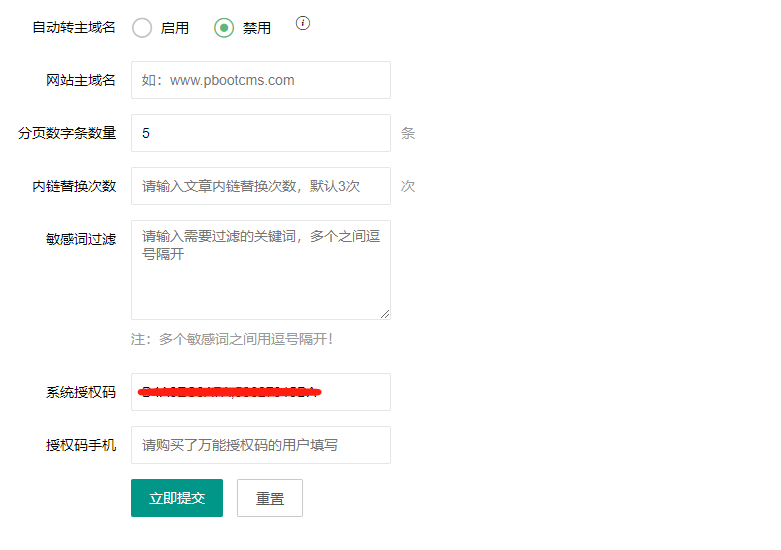Select the 禁用 radio button

tap(225, 28)
